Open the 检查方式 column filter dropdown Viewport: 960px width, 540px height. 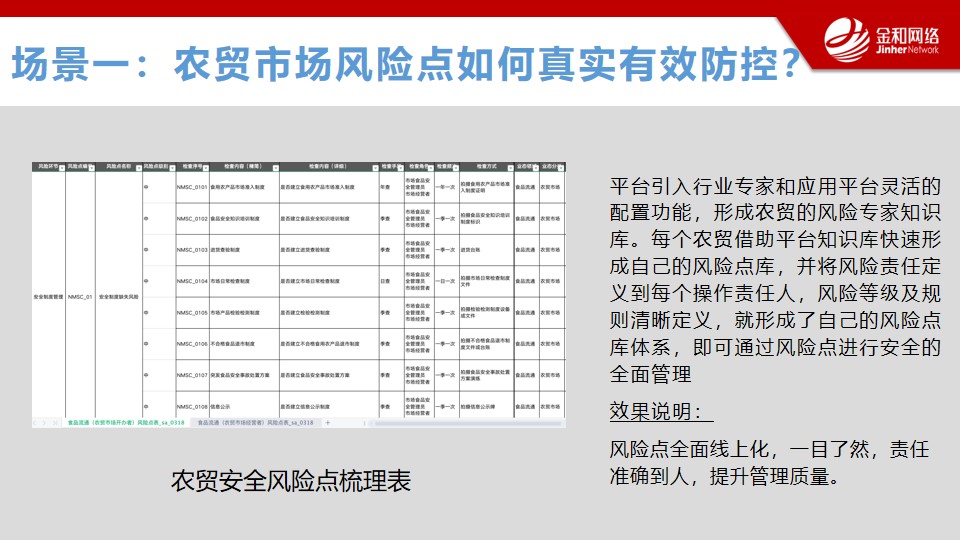[510, 168]
